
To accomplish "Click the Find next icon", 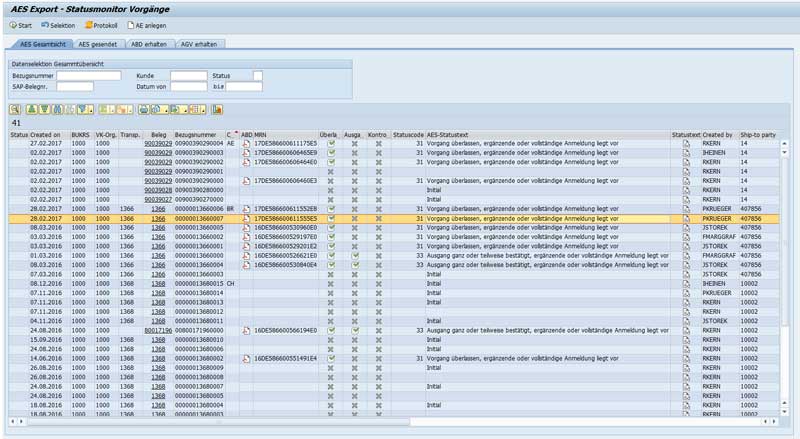I will [x=70, y=110].
